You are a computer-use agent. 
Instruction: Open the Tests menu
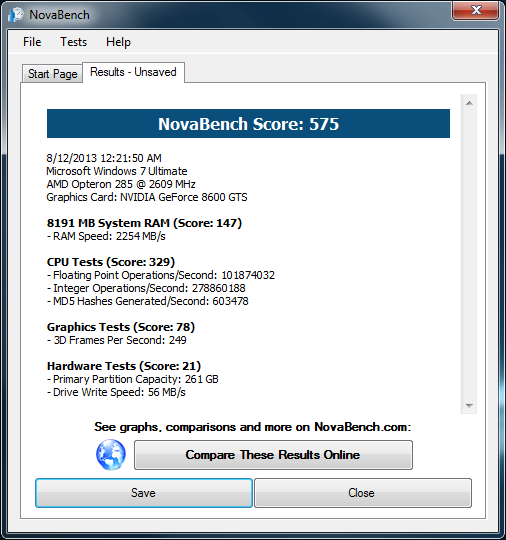(x=73, y=42)
